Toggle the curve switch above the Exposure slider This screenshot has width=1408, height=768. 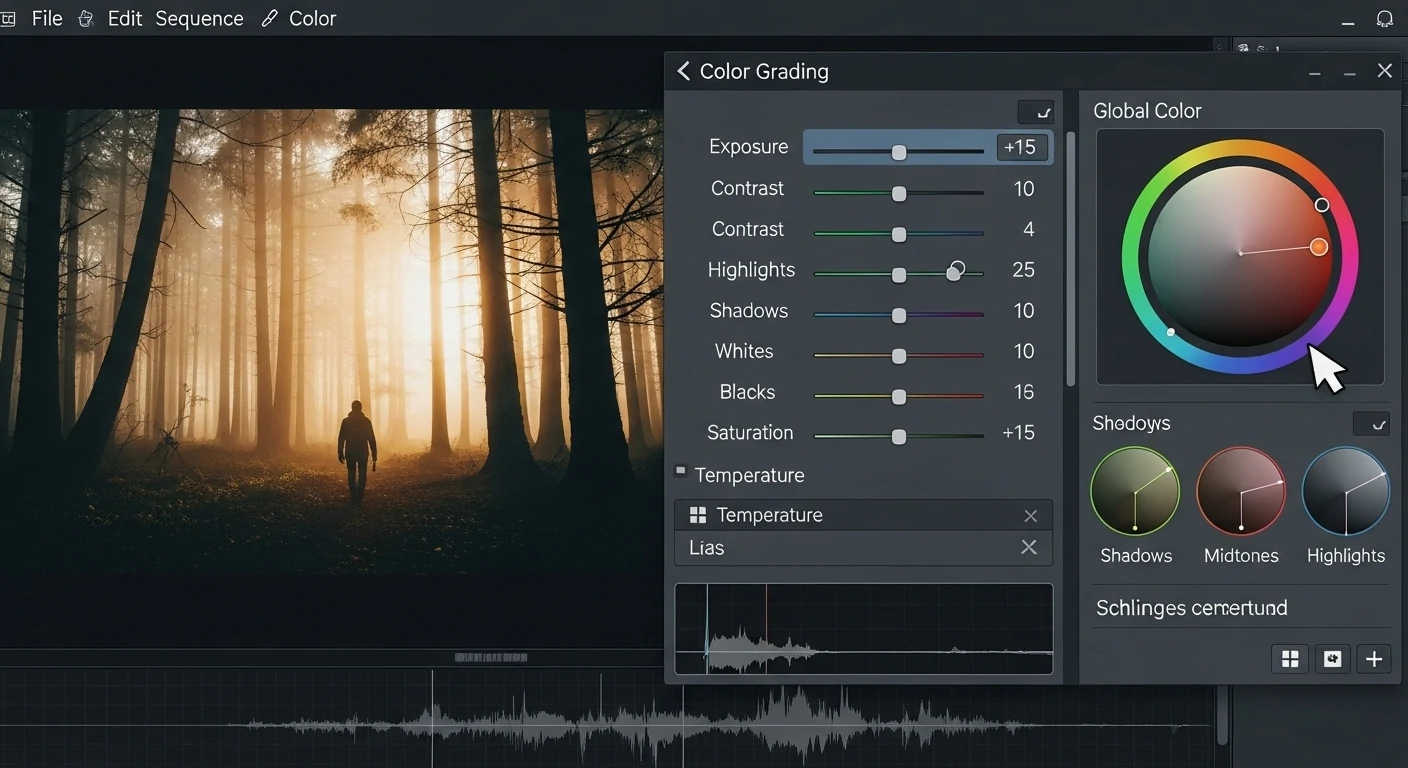coord(1037,112)
